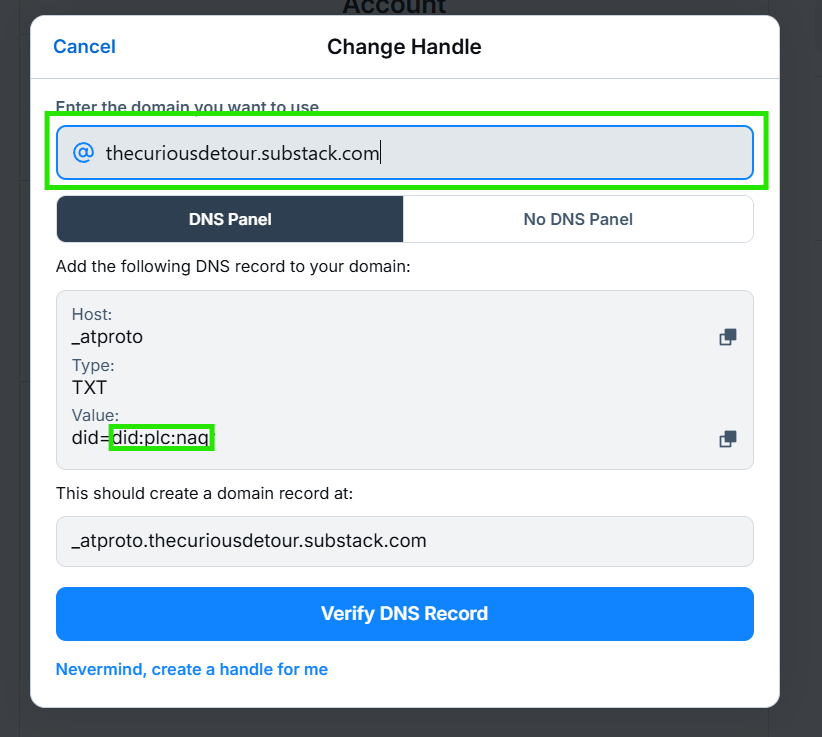Click Verify DNS Record

[404, 614]
